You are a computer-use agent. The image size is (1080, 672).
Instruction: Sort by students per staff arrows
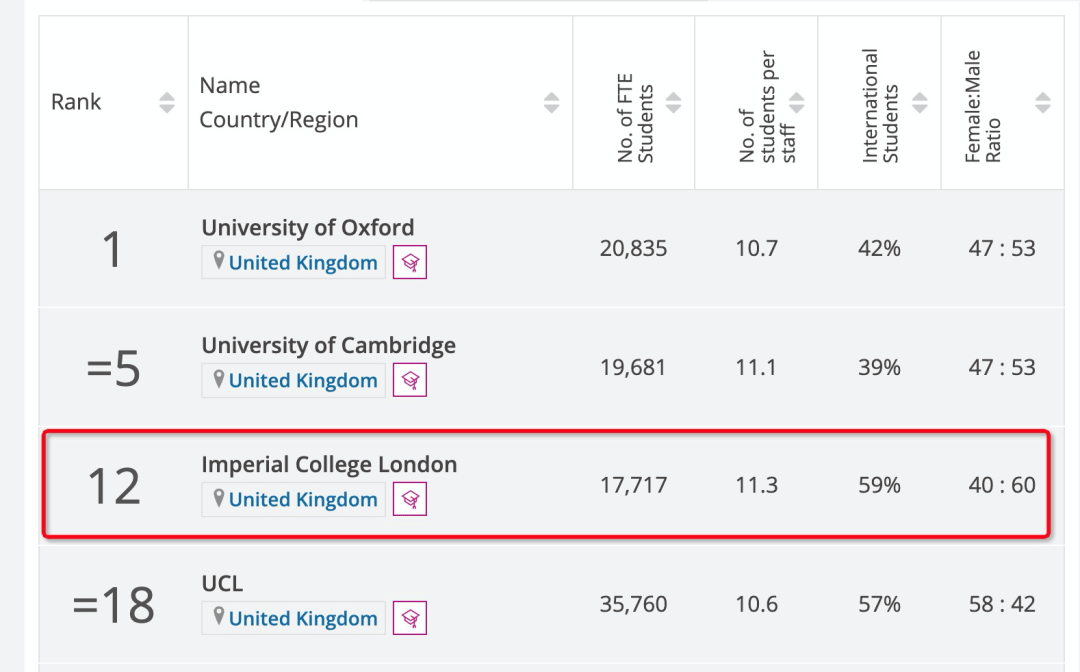pyautogui.click(x=797, y=103)
